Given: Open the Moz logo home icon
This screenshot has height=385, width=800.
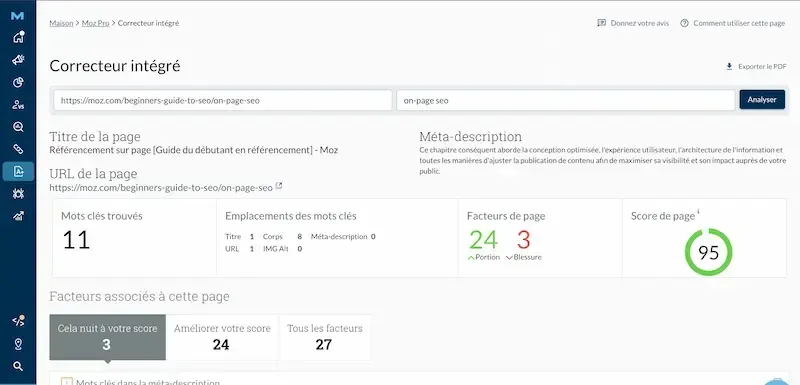Looking at the screenshot, I should (17, 16).
